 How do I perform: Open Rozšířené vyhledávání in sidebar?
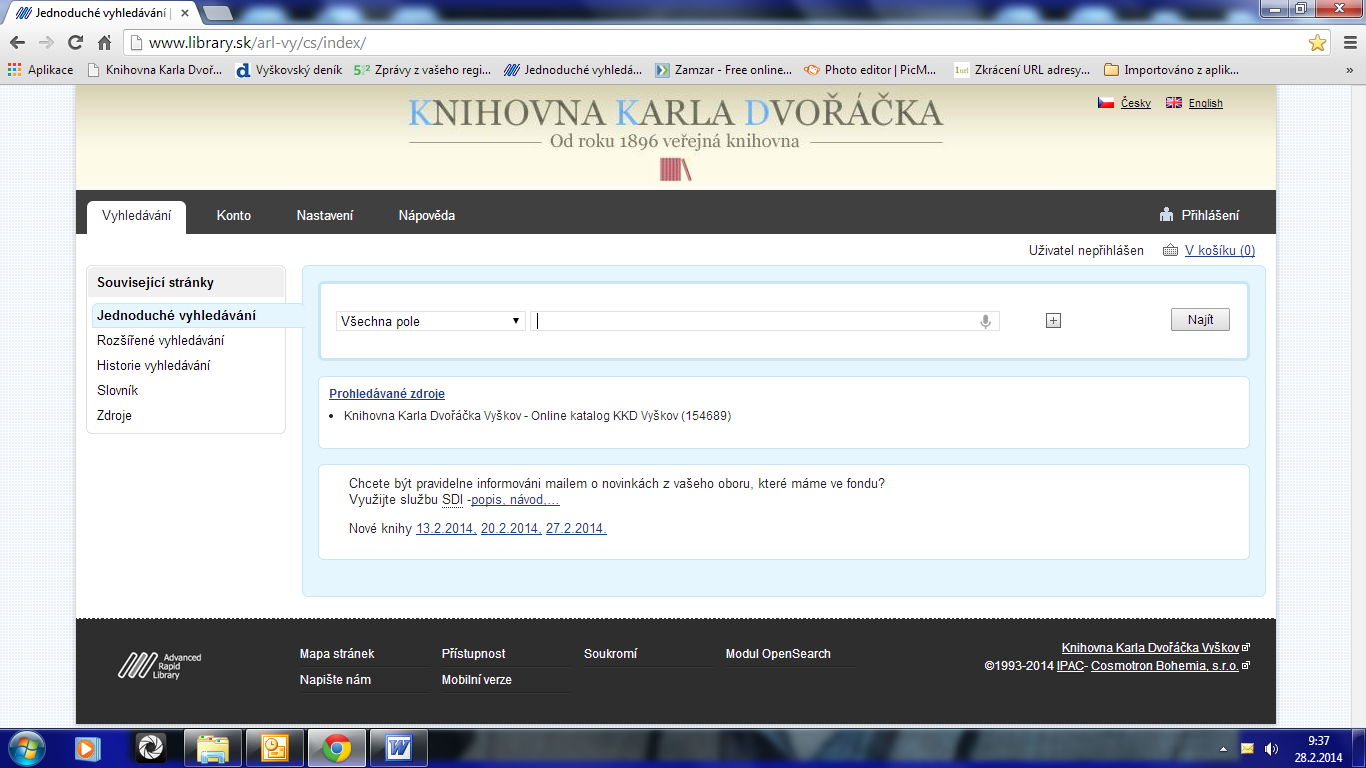[x=160, y=341]
